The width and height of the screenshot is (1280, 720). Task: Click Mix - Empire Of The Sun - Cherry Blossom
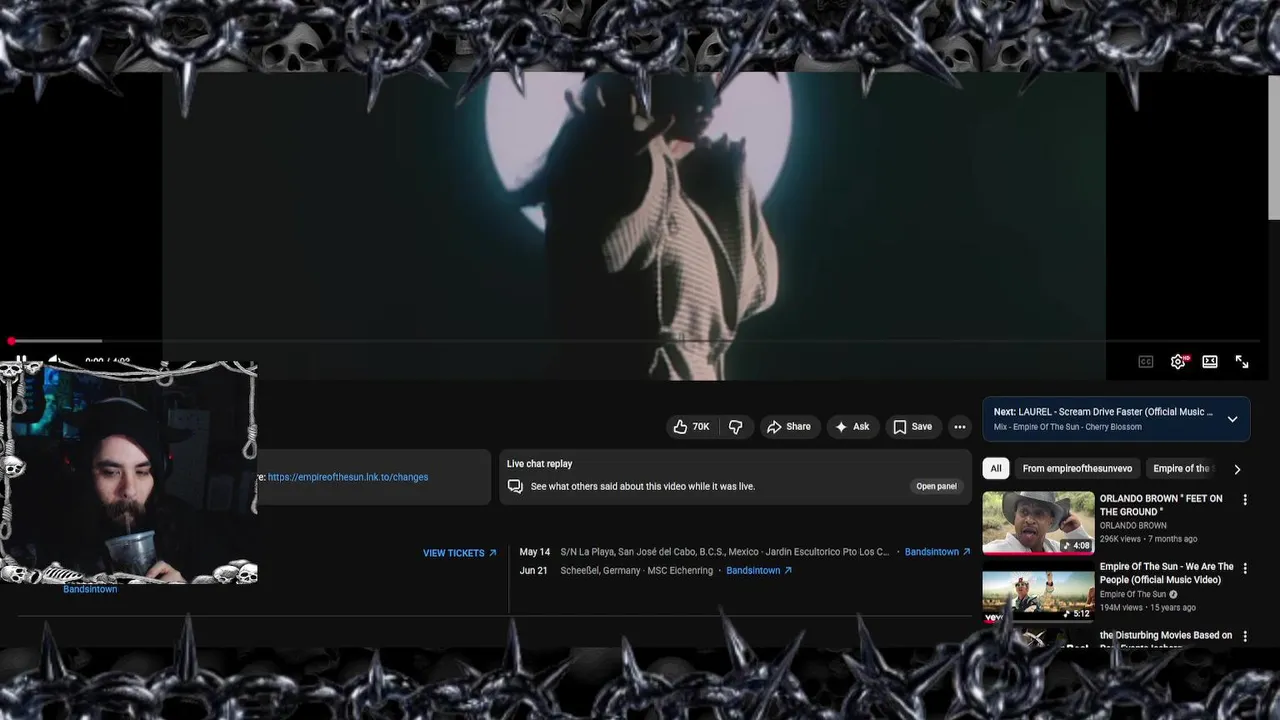tap(1067, 427)
